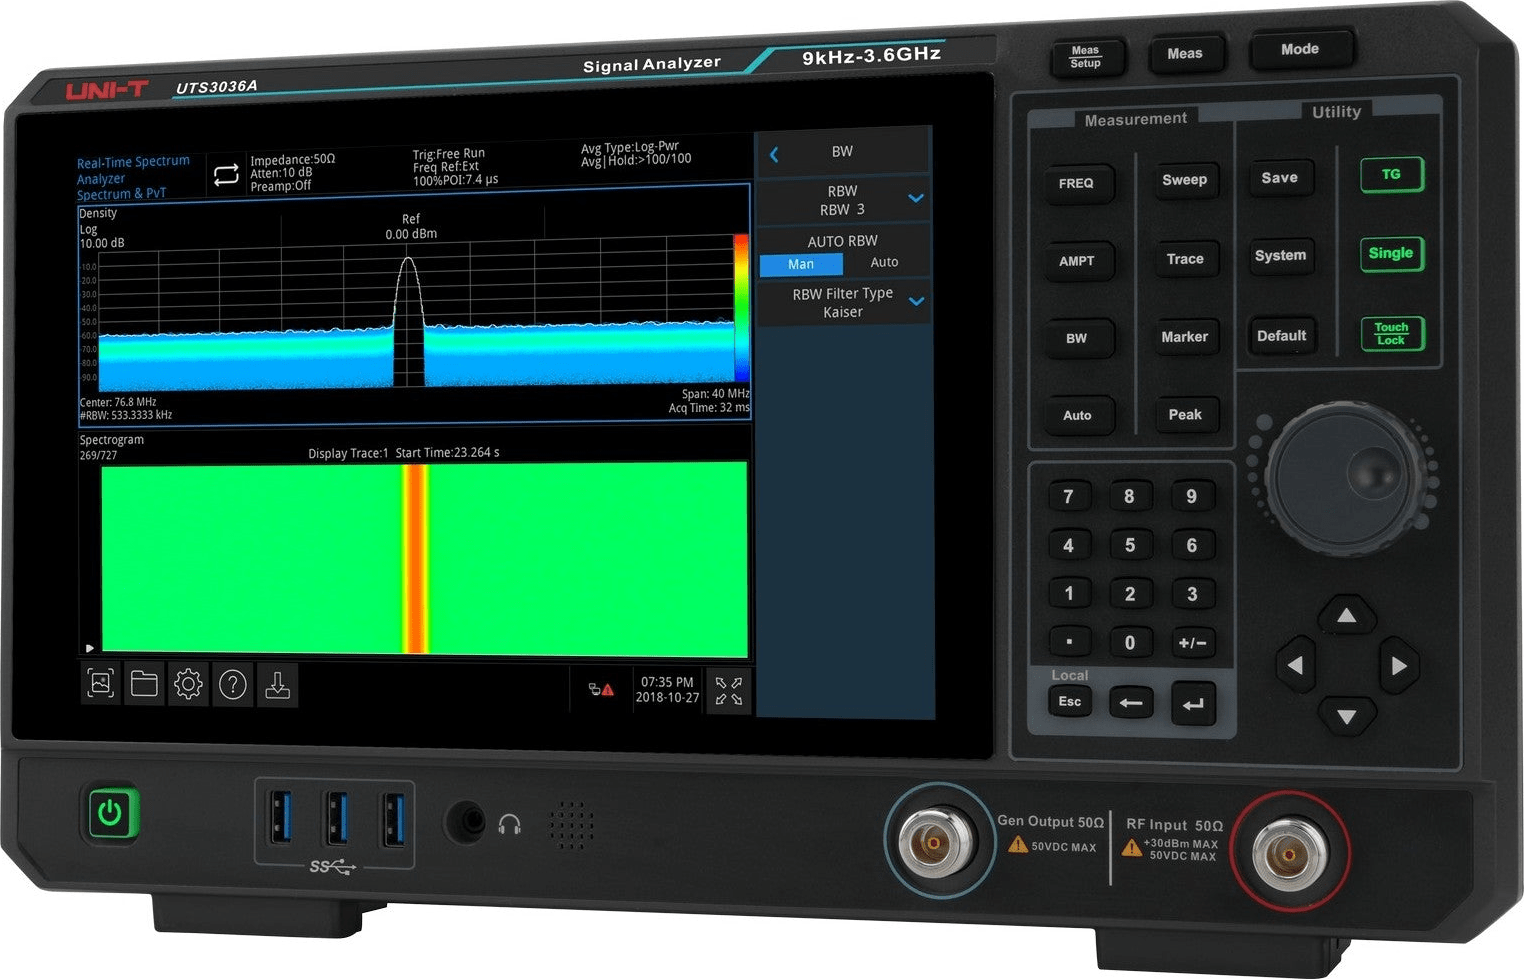Hit the down arrow key
The image size is (1524, 979).
point(1347,716)
